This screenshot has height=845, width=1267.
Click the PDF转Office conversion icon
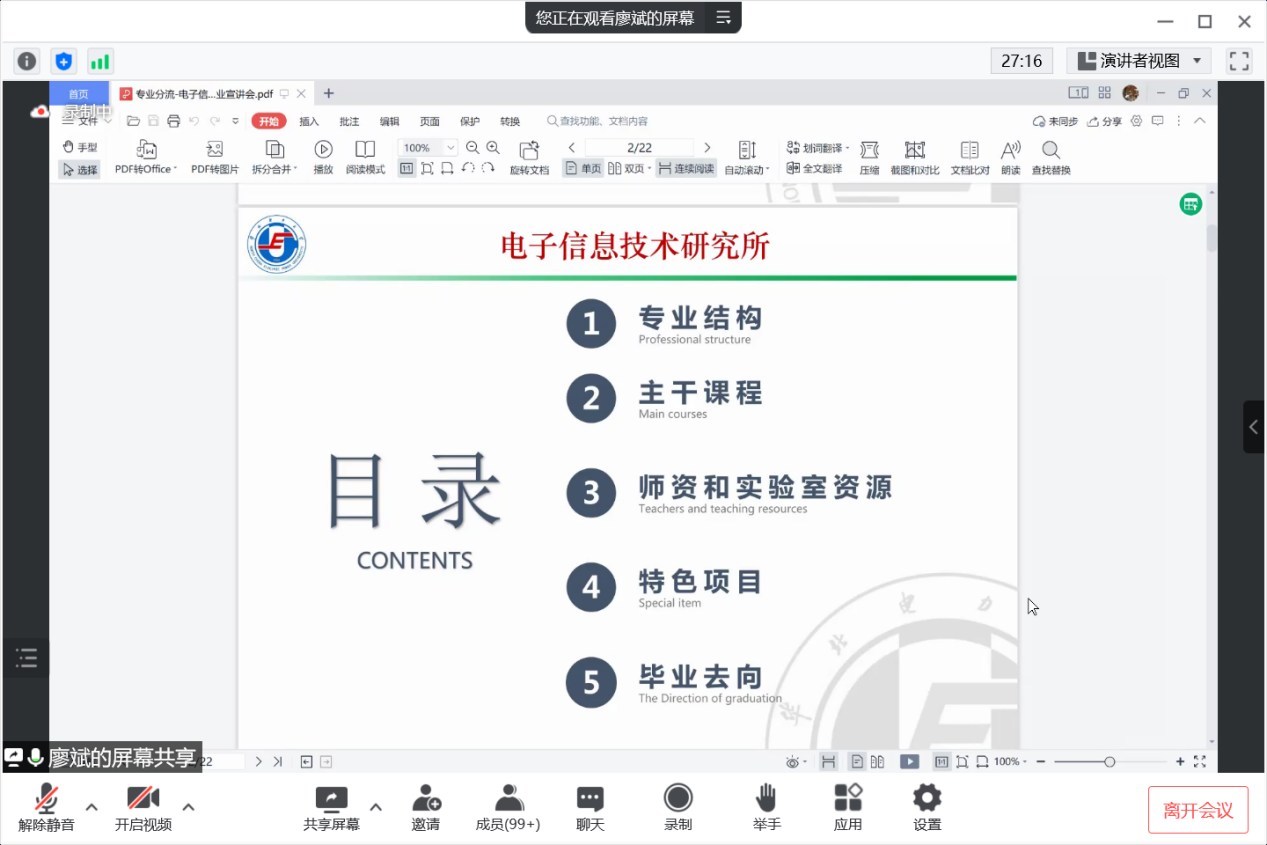click(146, 150)
